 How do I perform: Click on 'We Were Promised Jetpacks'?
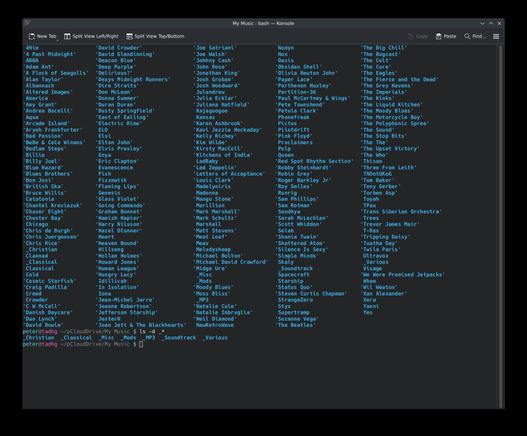point(403,275)
